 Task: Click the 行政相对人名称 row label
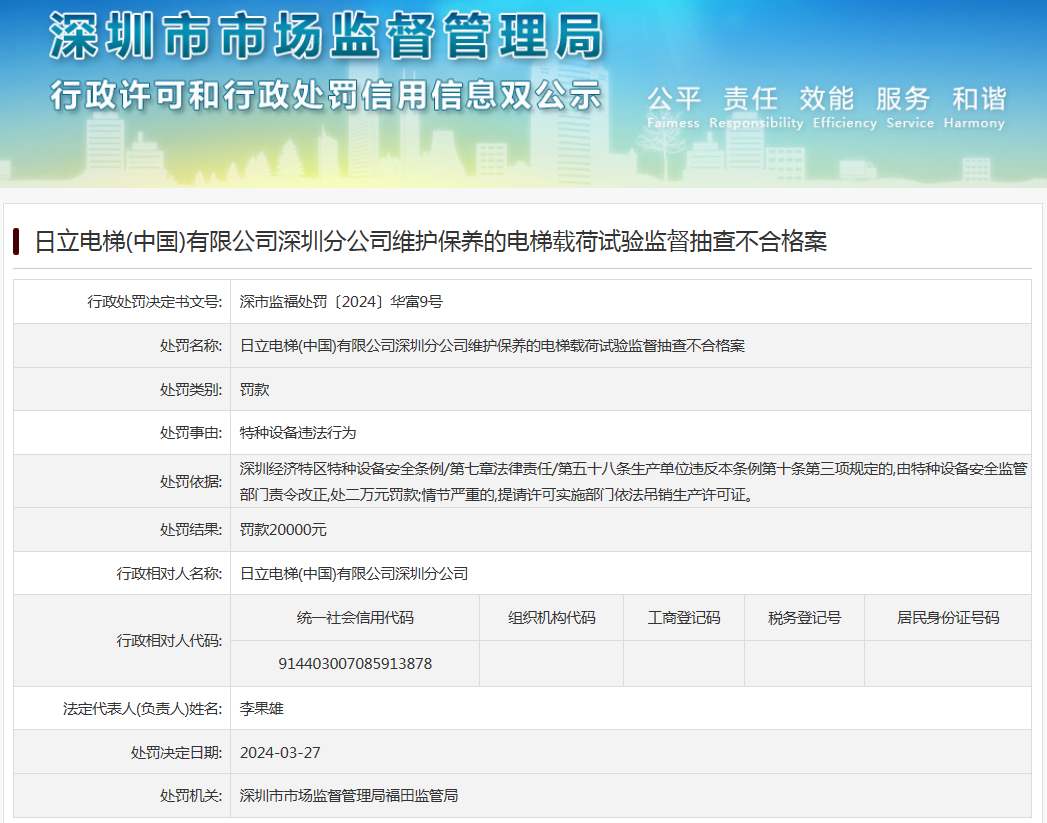169,573
